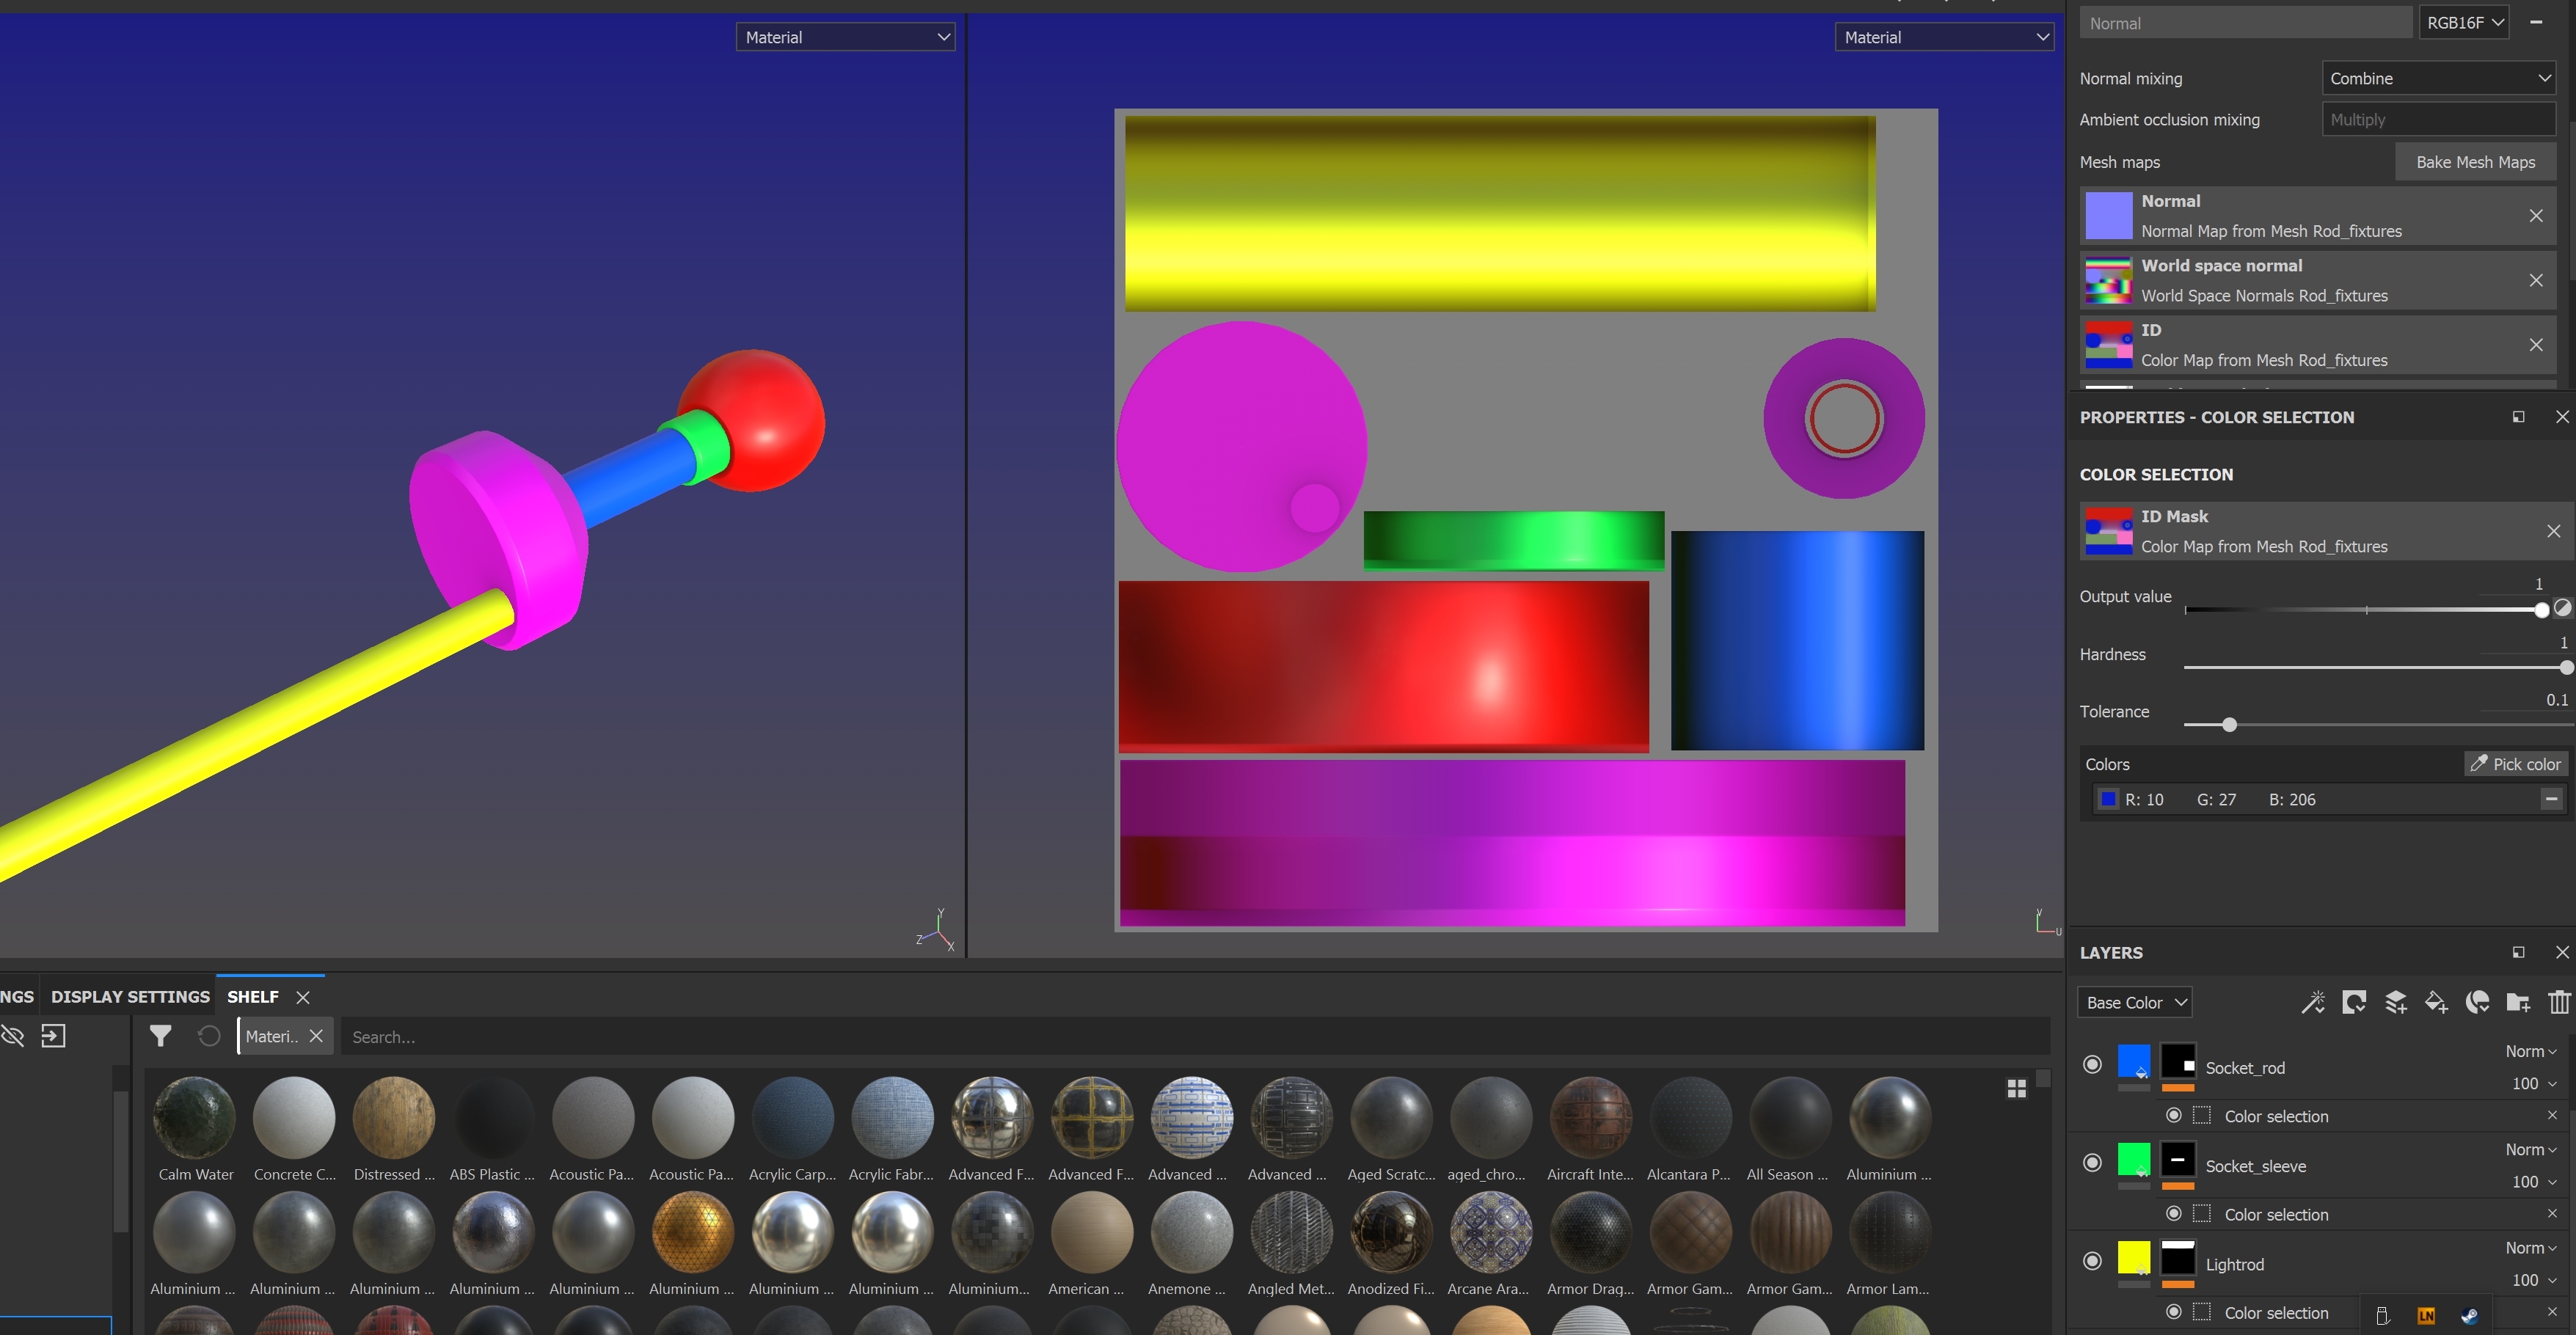This screenshot has height=1335, width=2576.
Task: Hide the Socket_rod layer
Action: coord(2092,1065)
